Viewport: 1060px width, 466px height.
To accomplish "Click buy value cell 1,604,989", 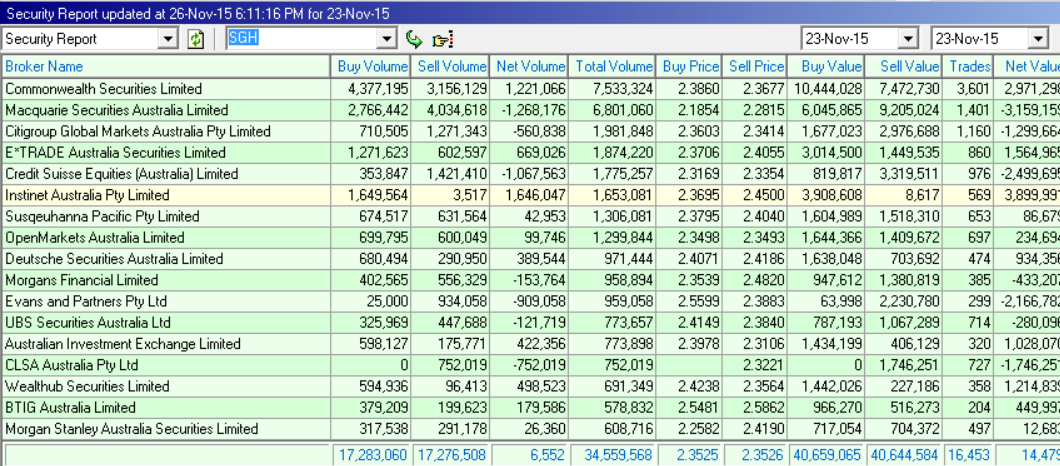I will (826, 216).
